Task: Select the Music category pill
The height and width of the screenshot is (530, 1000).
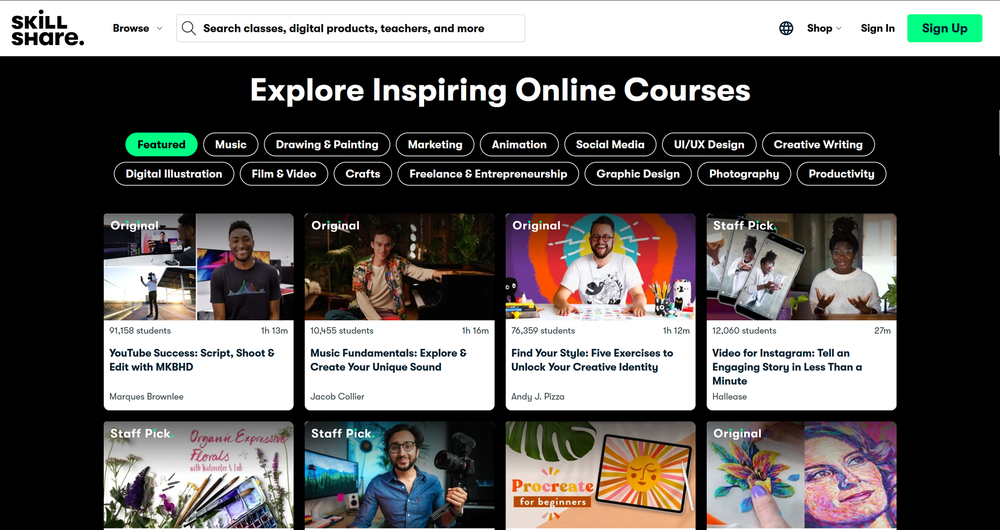Action: [230, 145]
